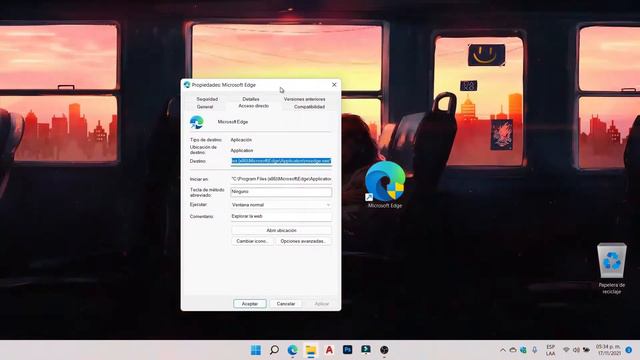
Task: Select the Acceso directo tab
Action: click(253, 106)
